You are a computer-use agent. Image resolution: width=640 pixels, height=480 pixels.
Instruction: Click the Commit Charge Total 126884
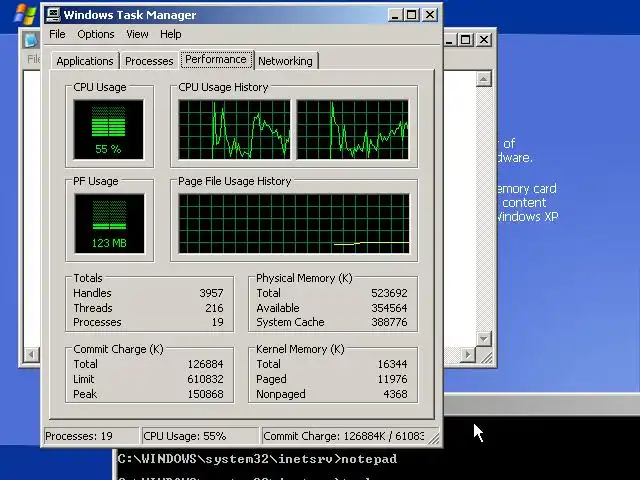pos(205,364)
